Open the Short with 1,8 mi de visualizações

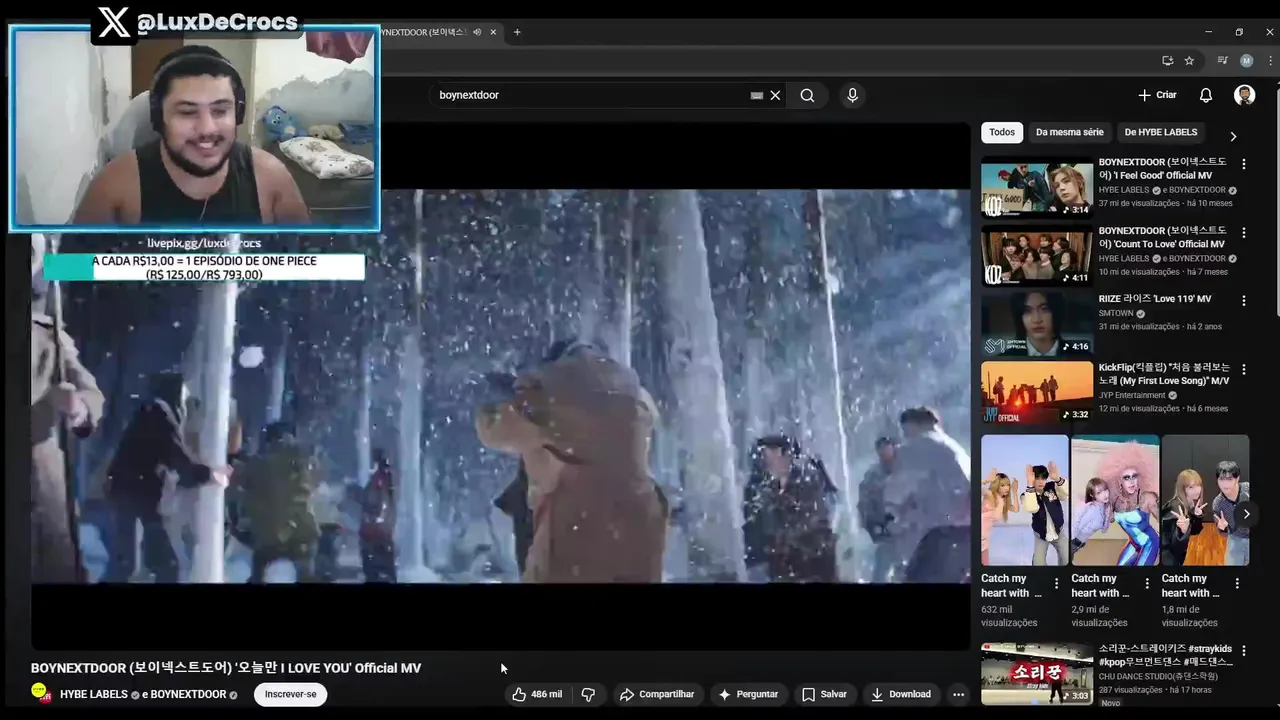[x=1205, y=500]
